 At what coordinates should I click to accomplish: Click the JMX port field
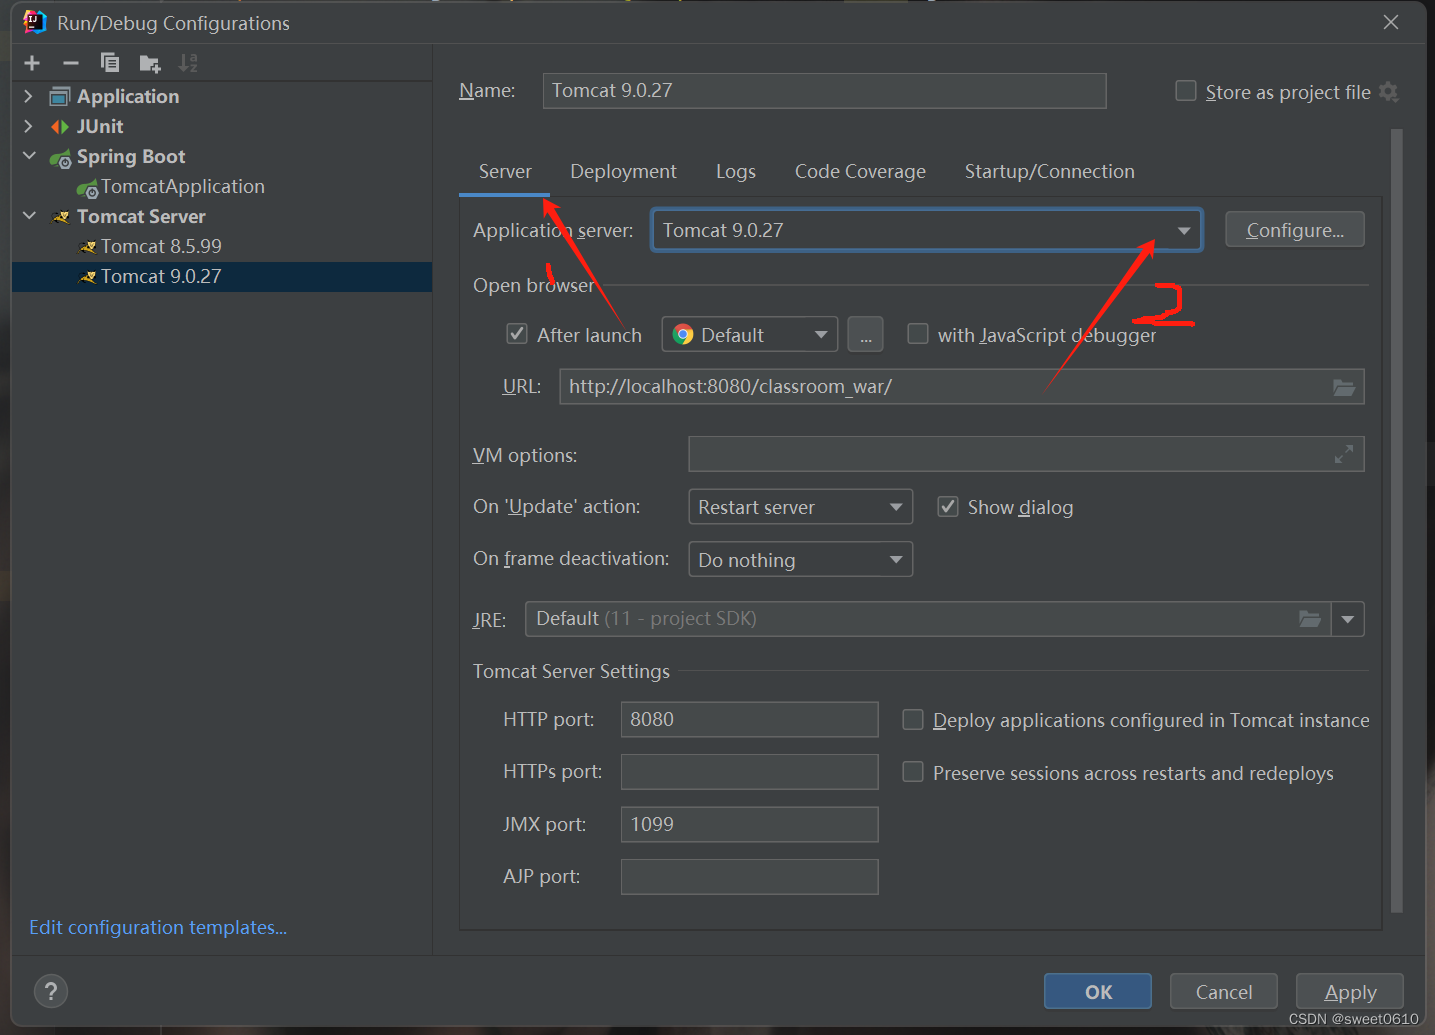749,824
